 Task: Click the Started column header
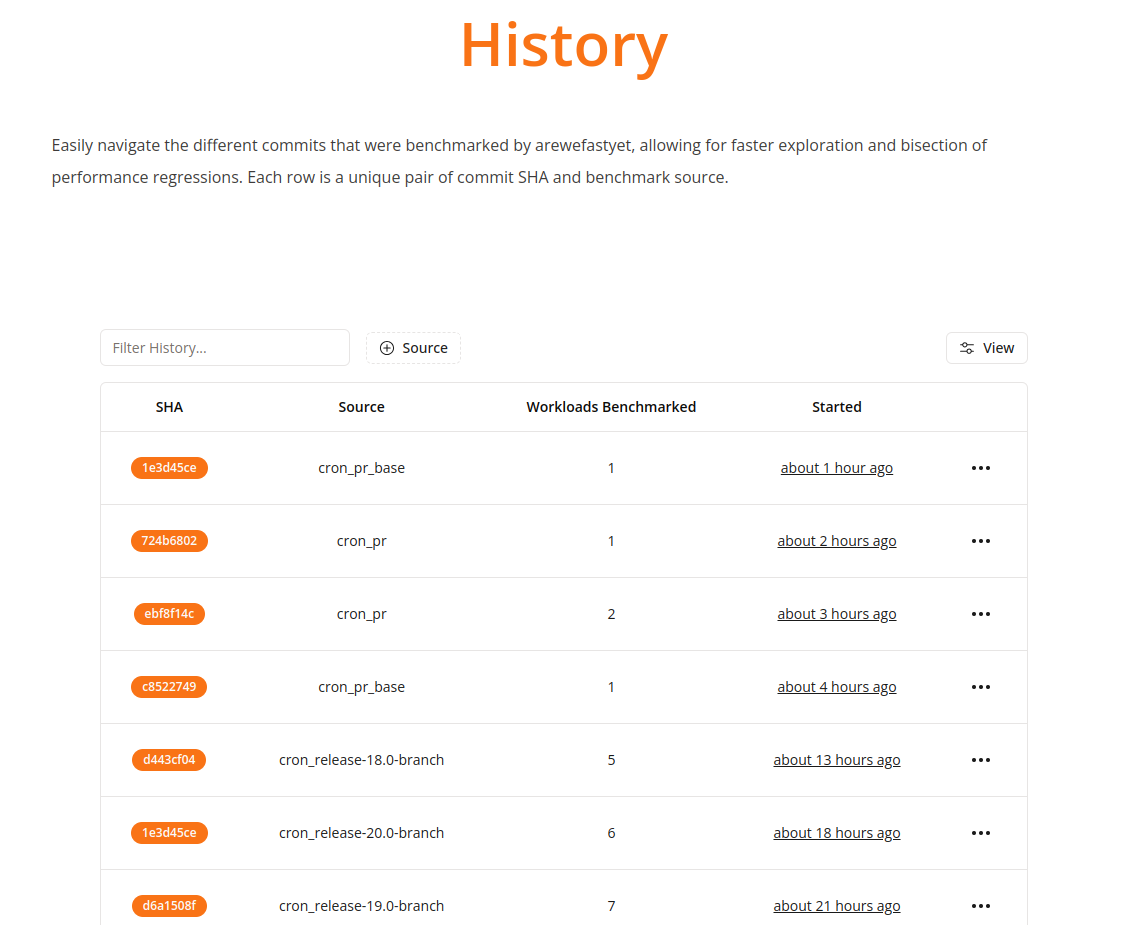tap(836, 407)
